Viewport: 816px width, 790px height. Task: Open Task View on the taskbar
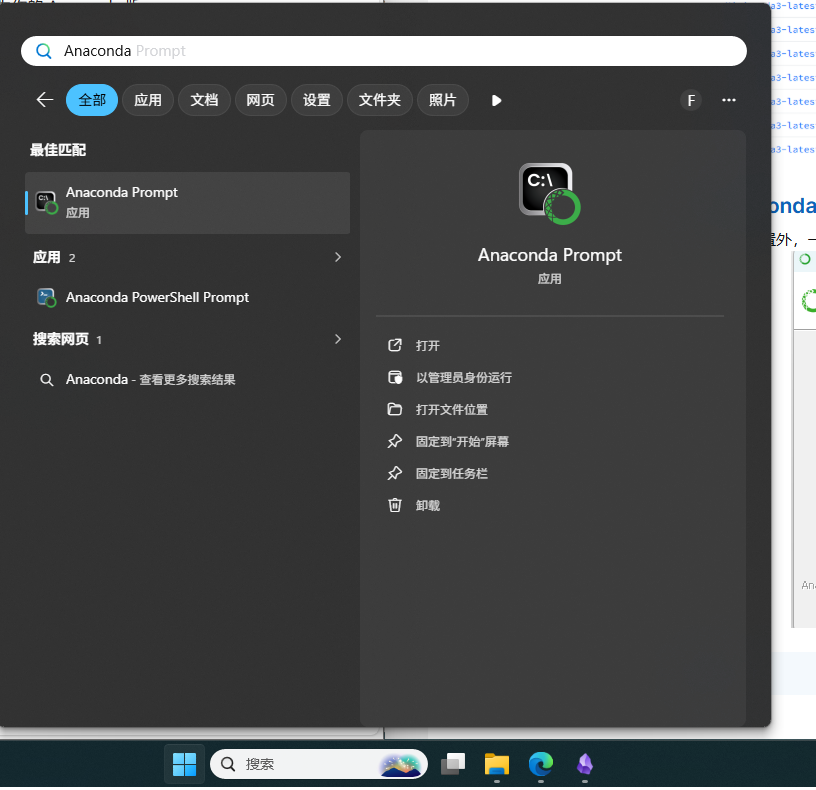pos(453,764)
